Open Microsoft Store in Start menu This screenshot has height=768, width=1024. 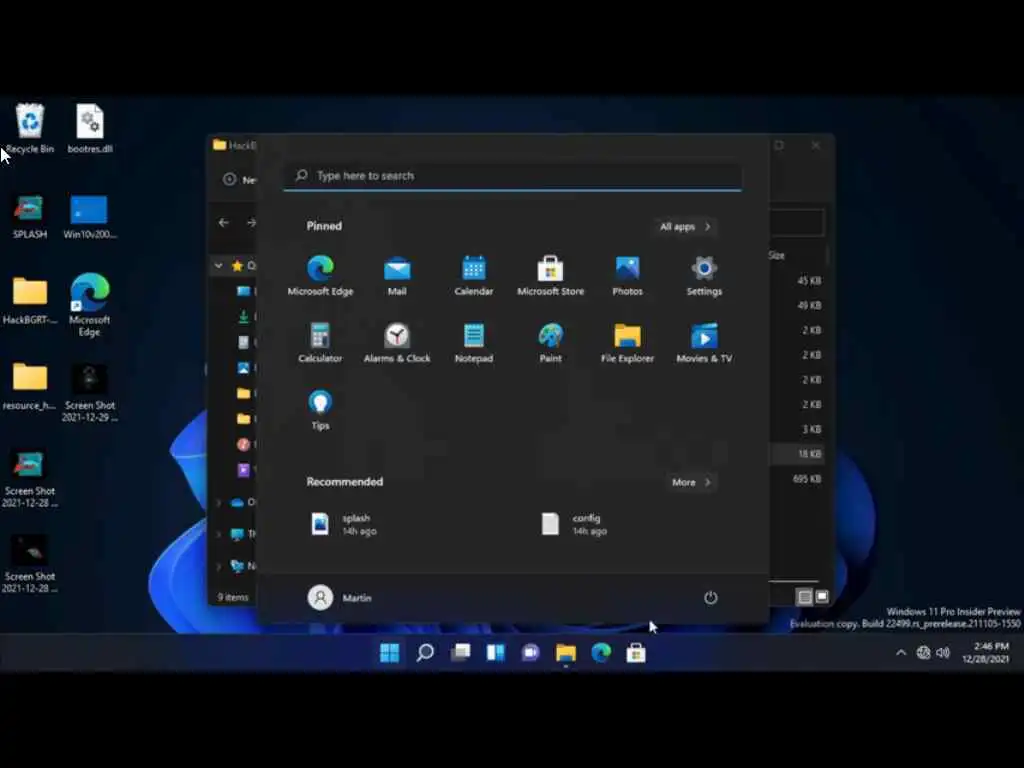pyautogui.click(x=551, y=276)
